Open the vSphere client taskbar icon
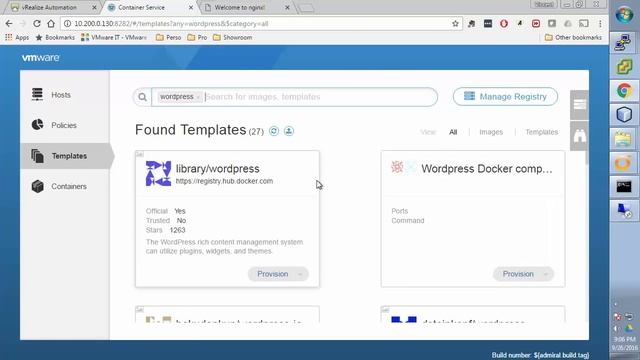 click(x=624, y=67)
